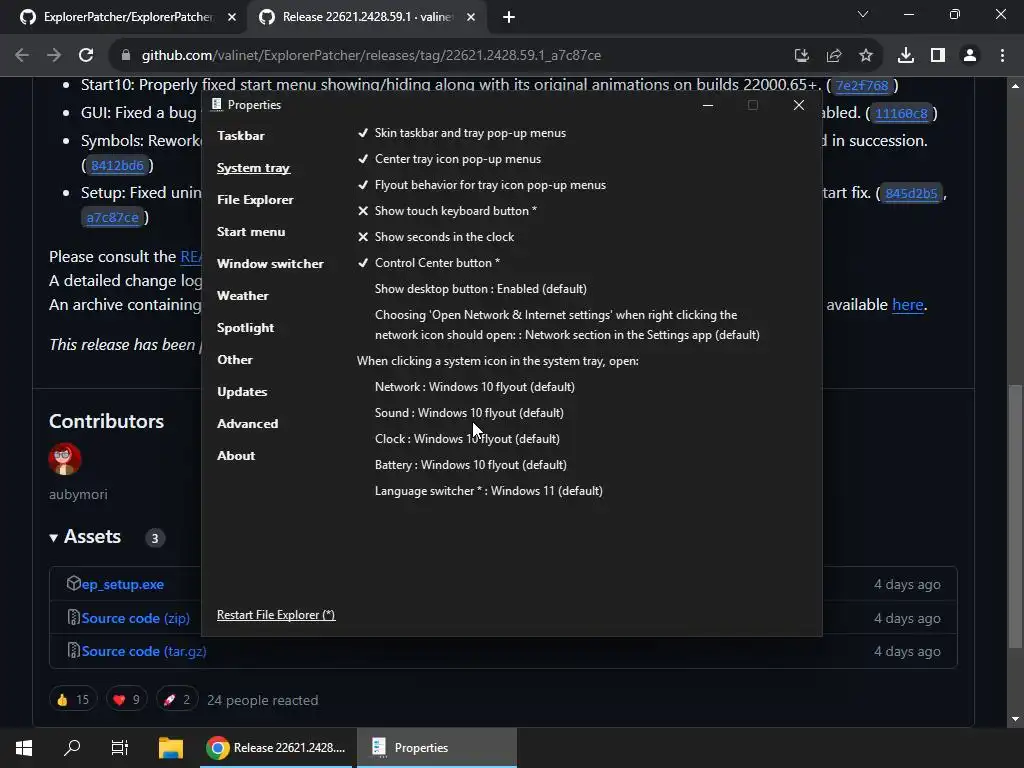Enable Show seconds in the clock

436,237
